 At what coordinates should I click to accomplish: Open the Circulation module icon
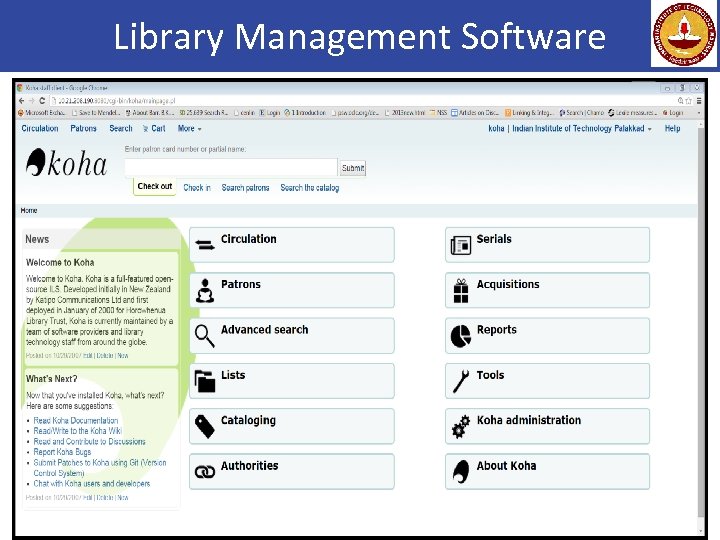(204, 245)
